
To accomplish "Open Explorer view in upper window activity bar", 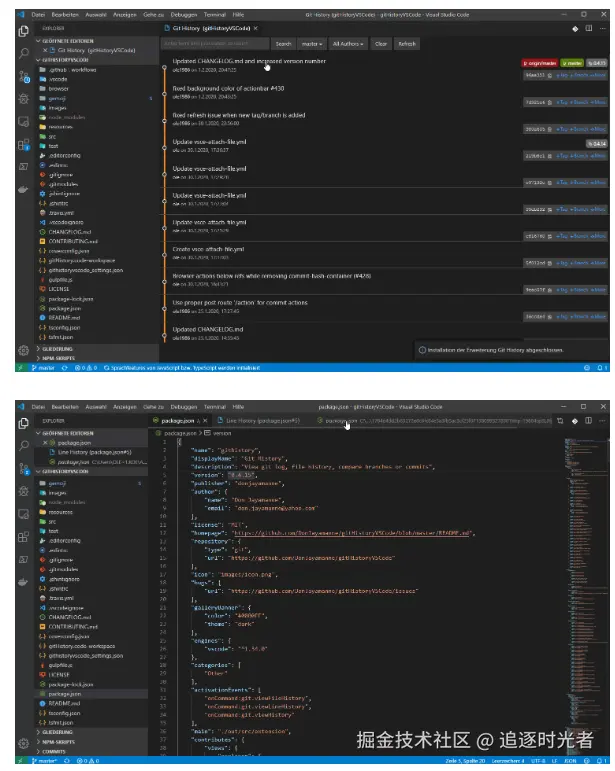I will click(x=23, y=31).
